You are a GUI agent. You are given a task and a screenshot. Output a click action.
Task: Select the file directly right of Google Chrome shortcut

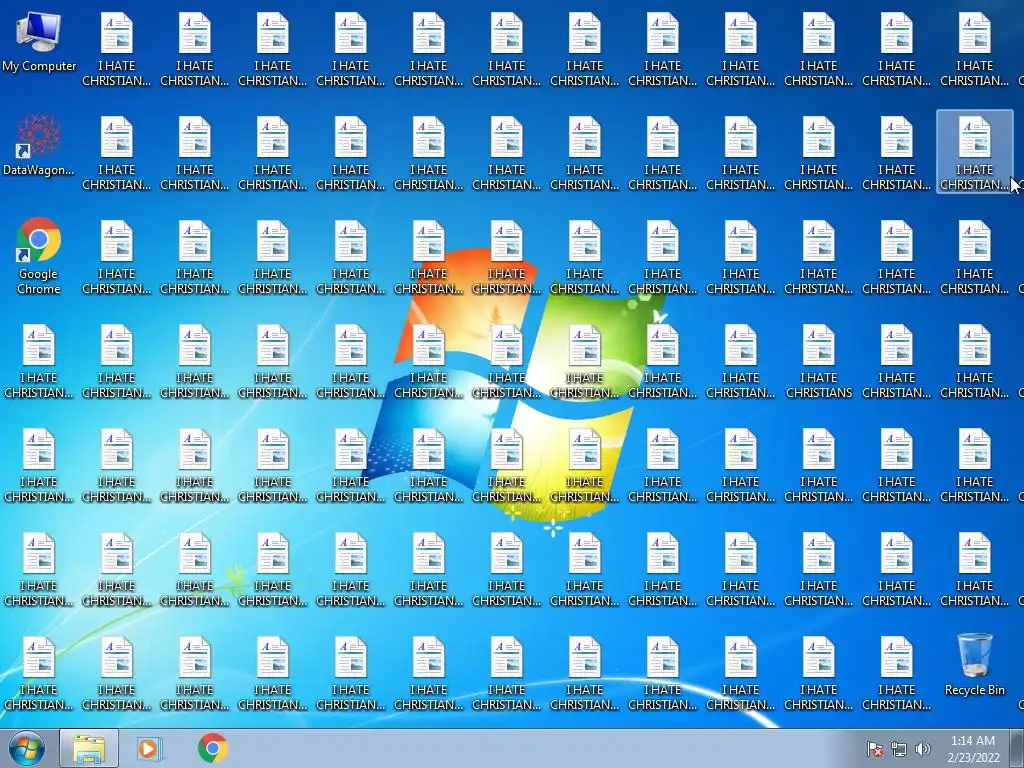(x=116, y=257)
